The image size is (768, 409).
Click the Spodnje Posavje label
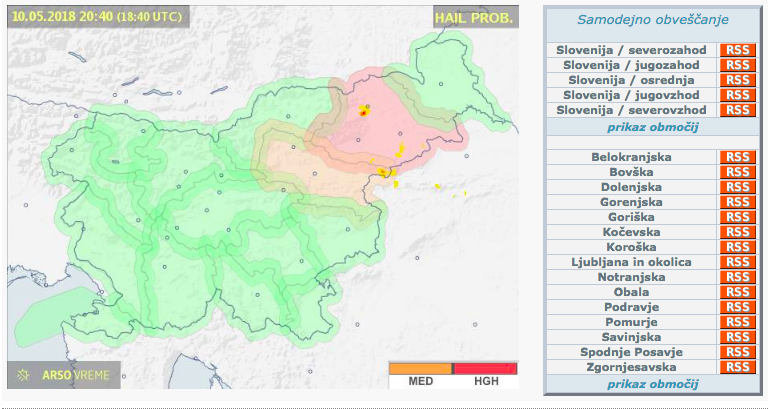point(631,352)
